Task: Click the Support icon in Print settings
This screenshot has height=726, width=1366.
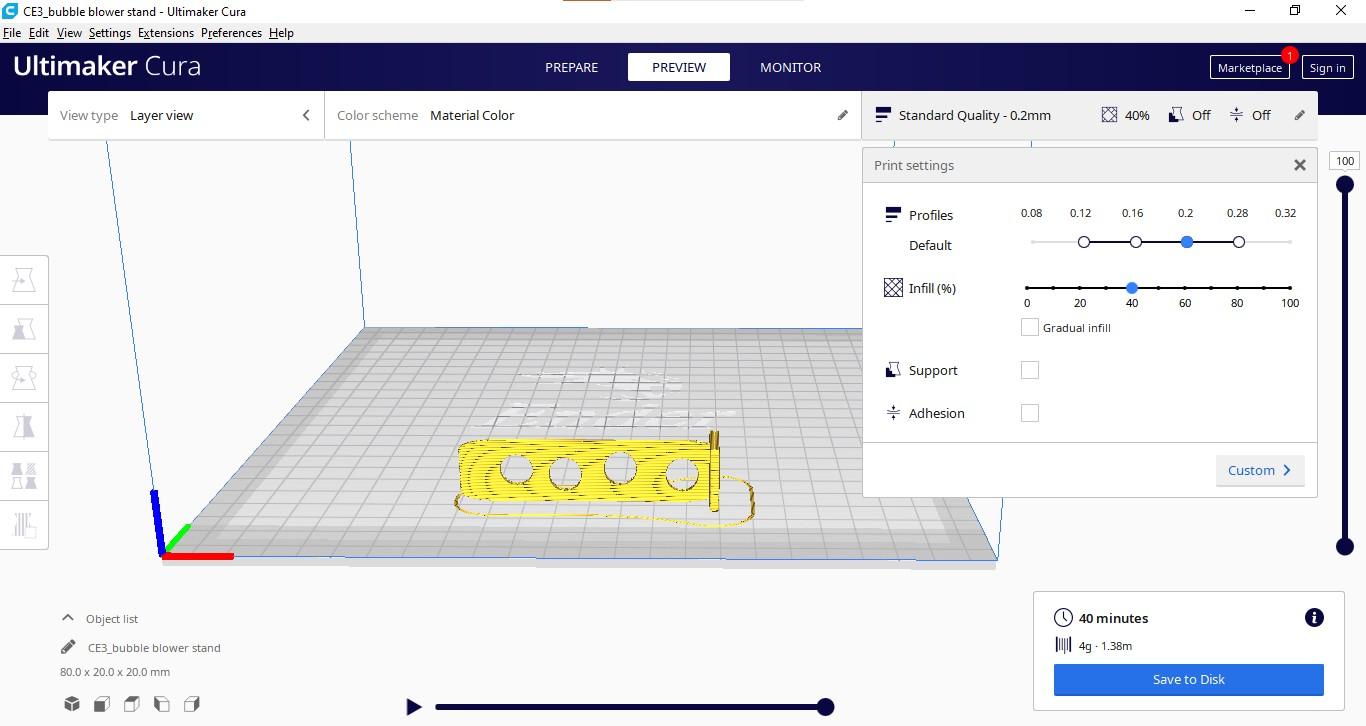Action: (893, 370)
